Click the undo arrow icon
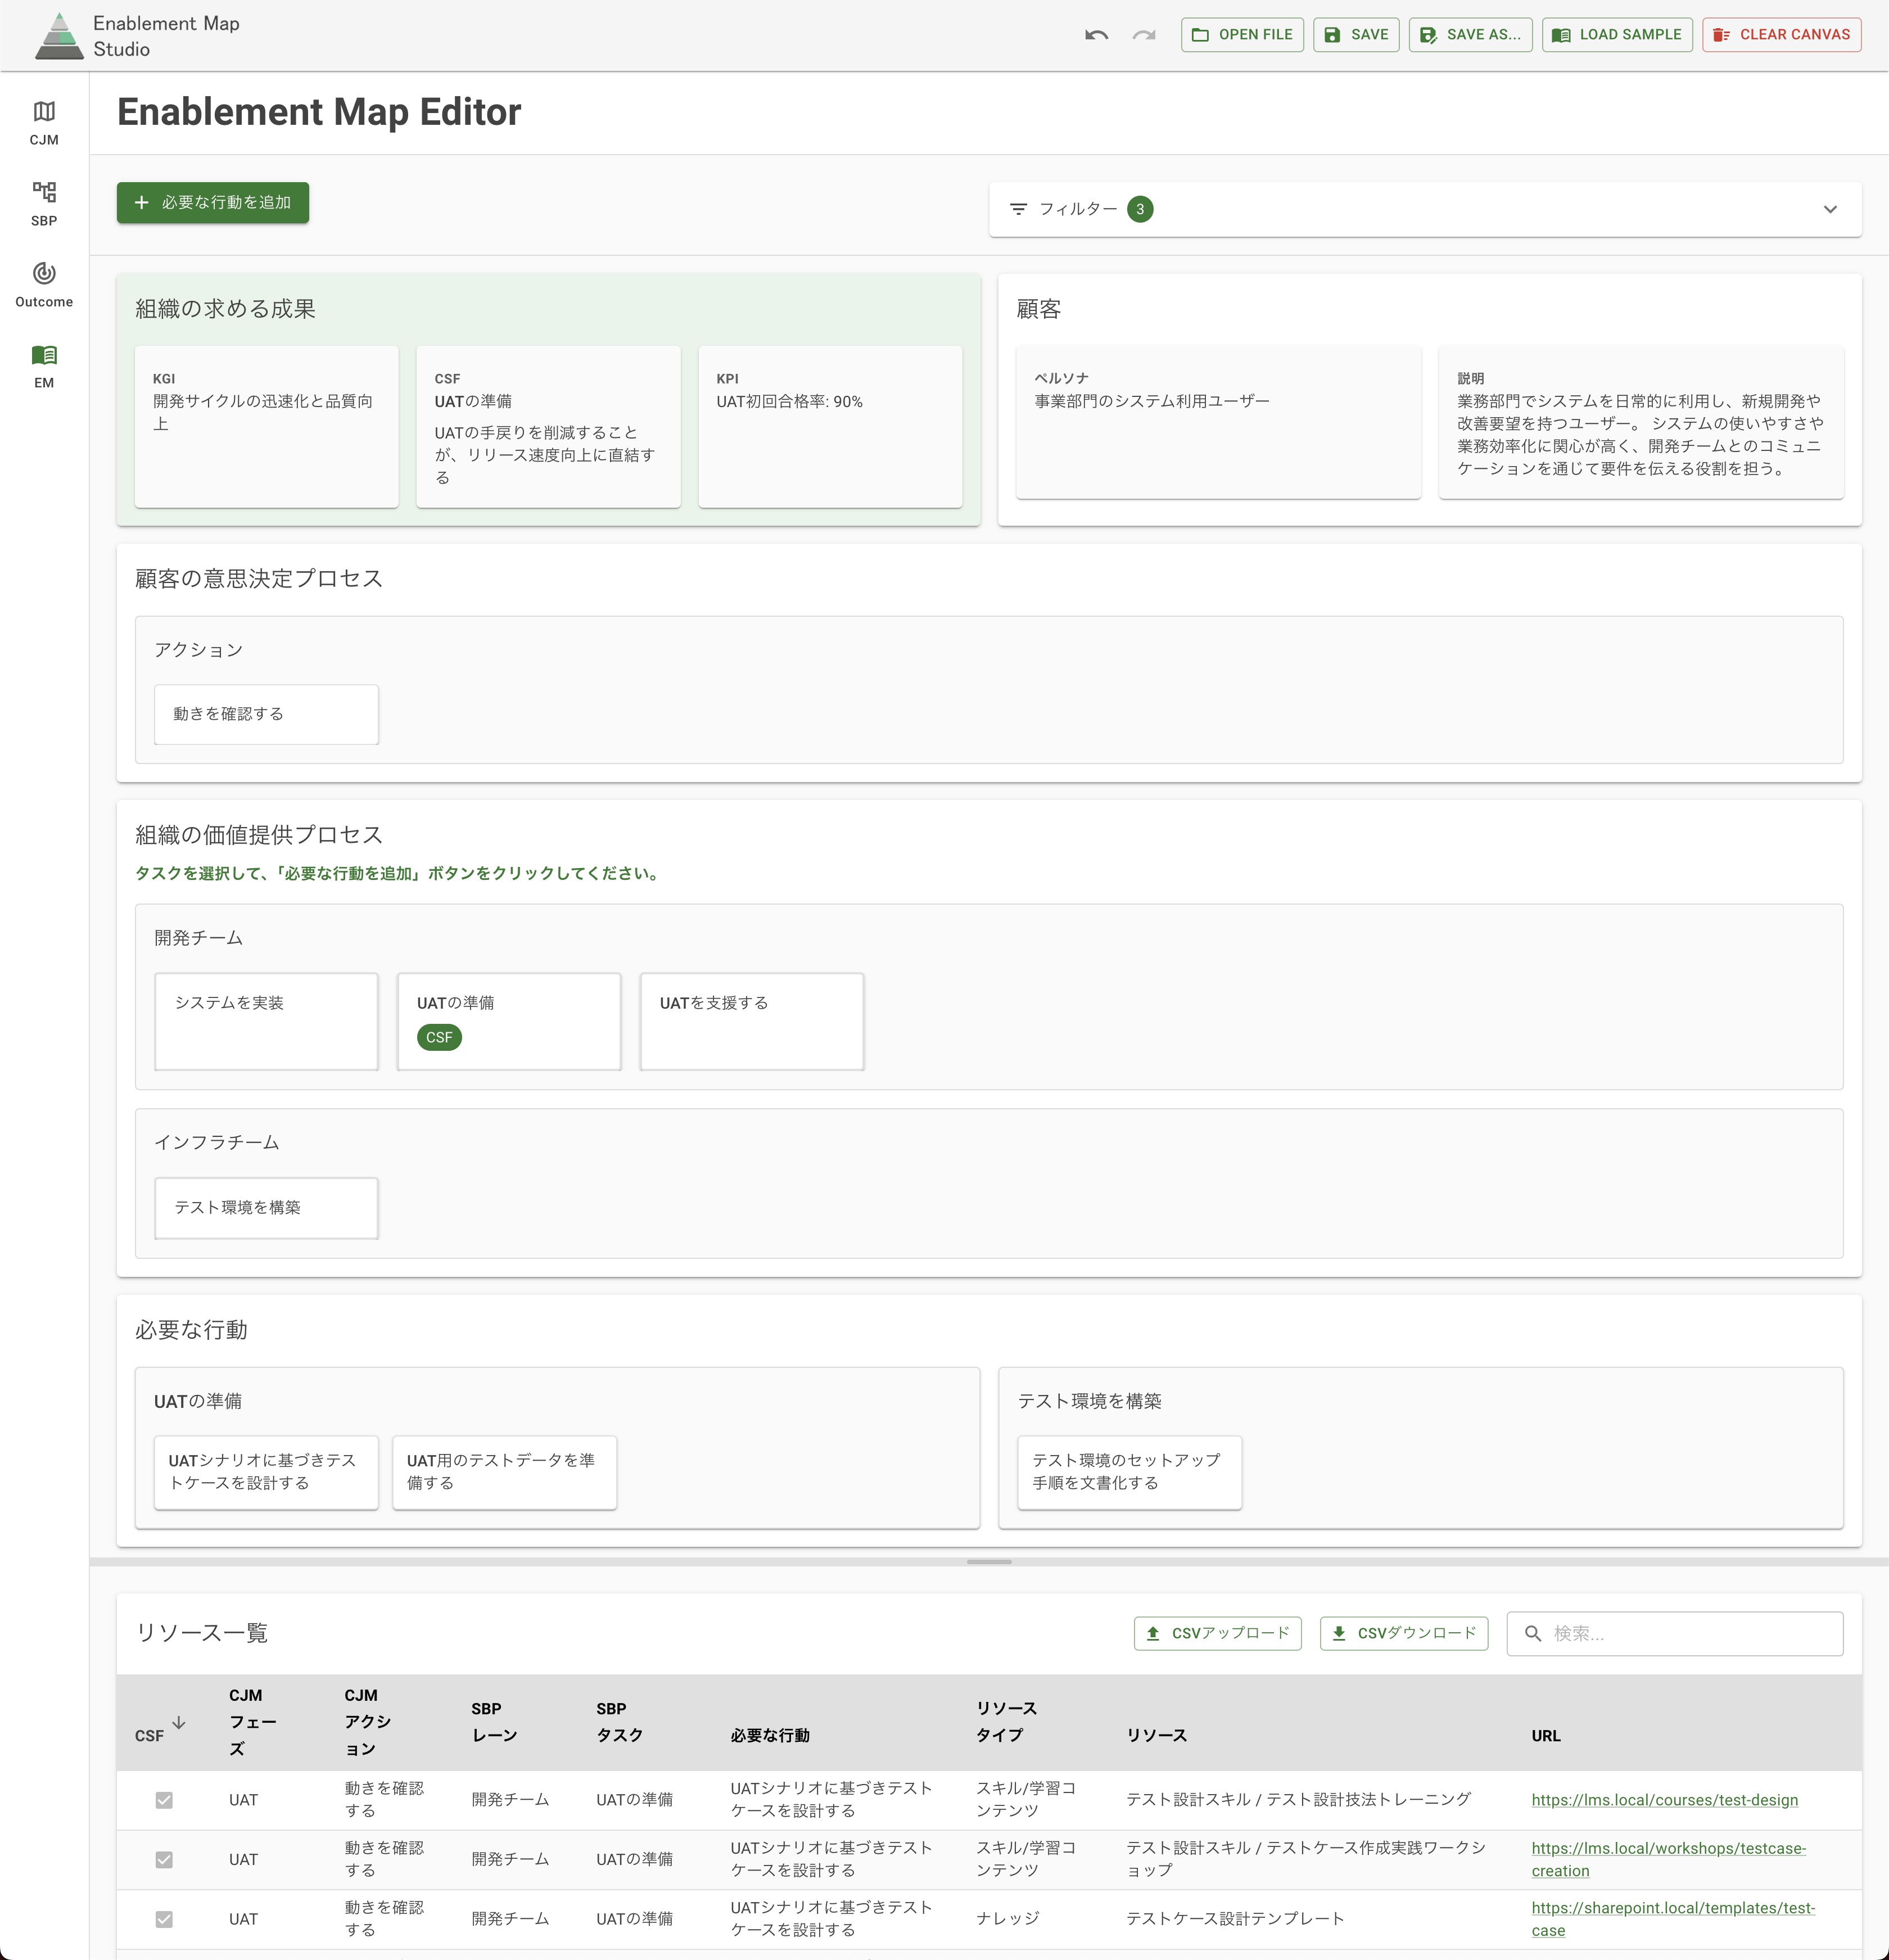Image resolution: width=1889 pixels, height=1960 pixels. click(1096, 35)
